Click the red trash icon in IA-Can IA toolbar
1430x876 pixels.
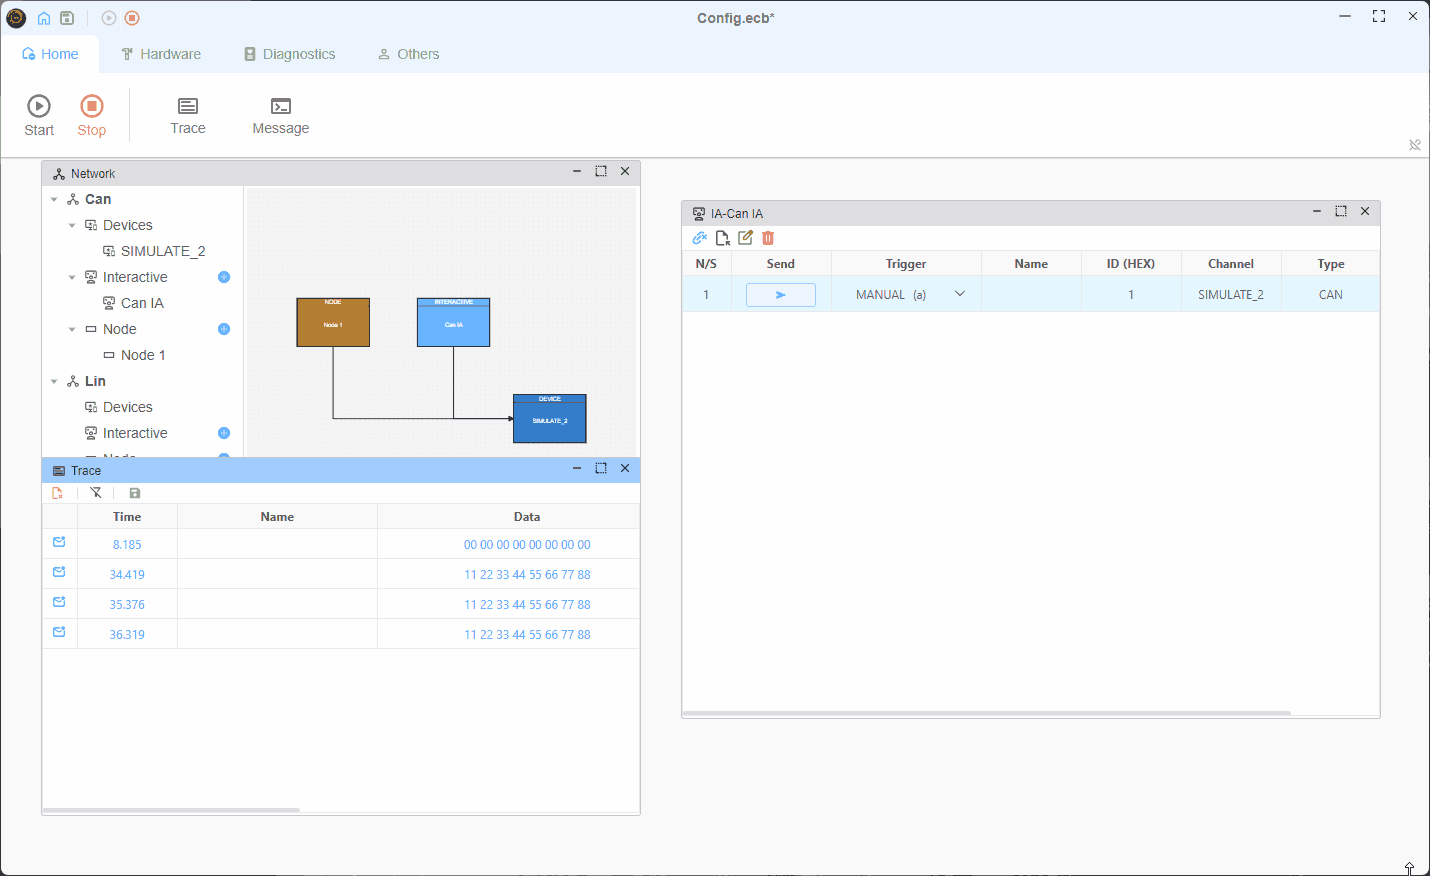[768, 238]
